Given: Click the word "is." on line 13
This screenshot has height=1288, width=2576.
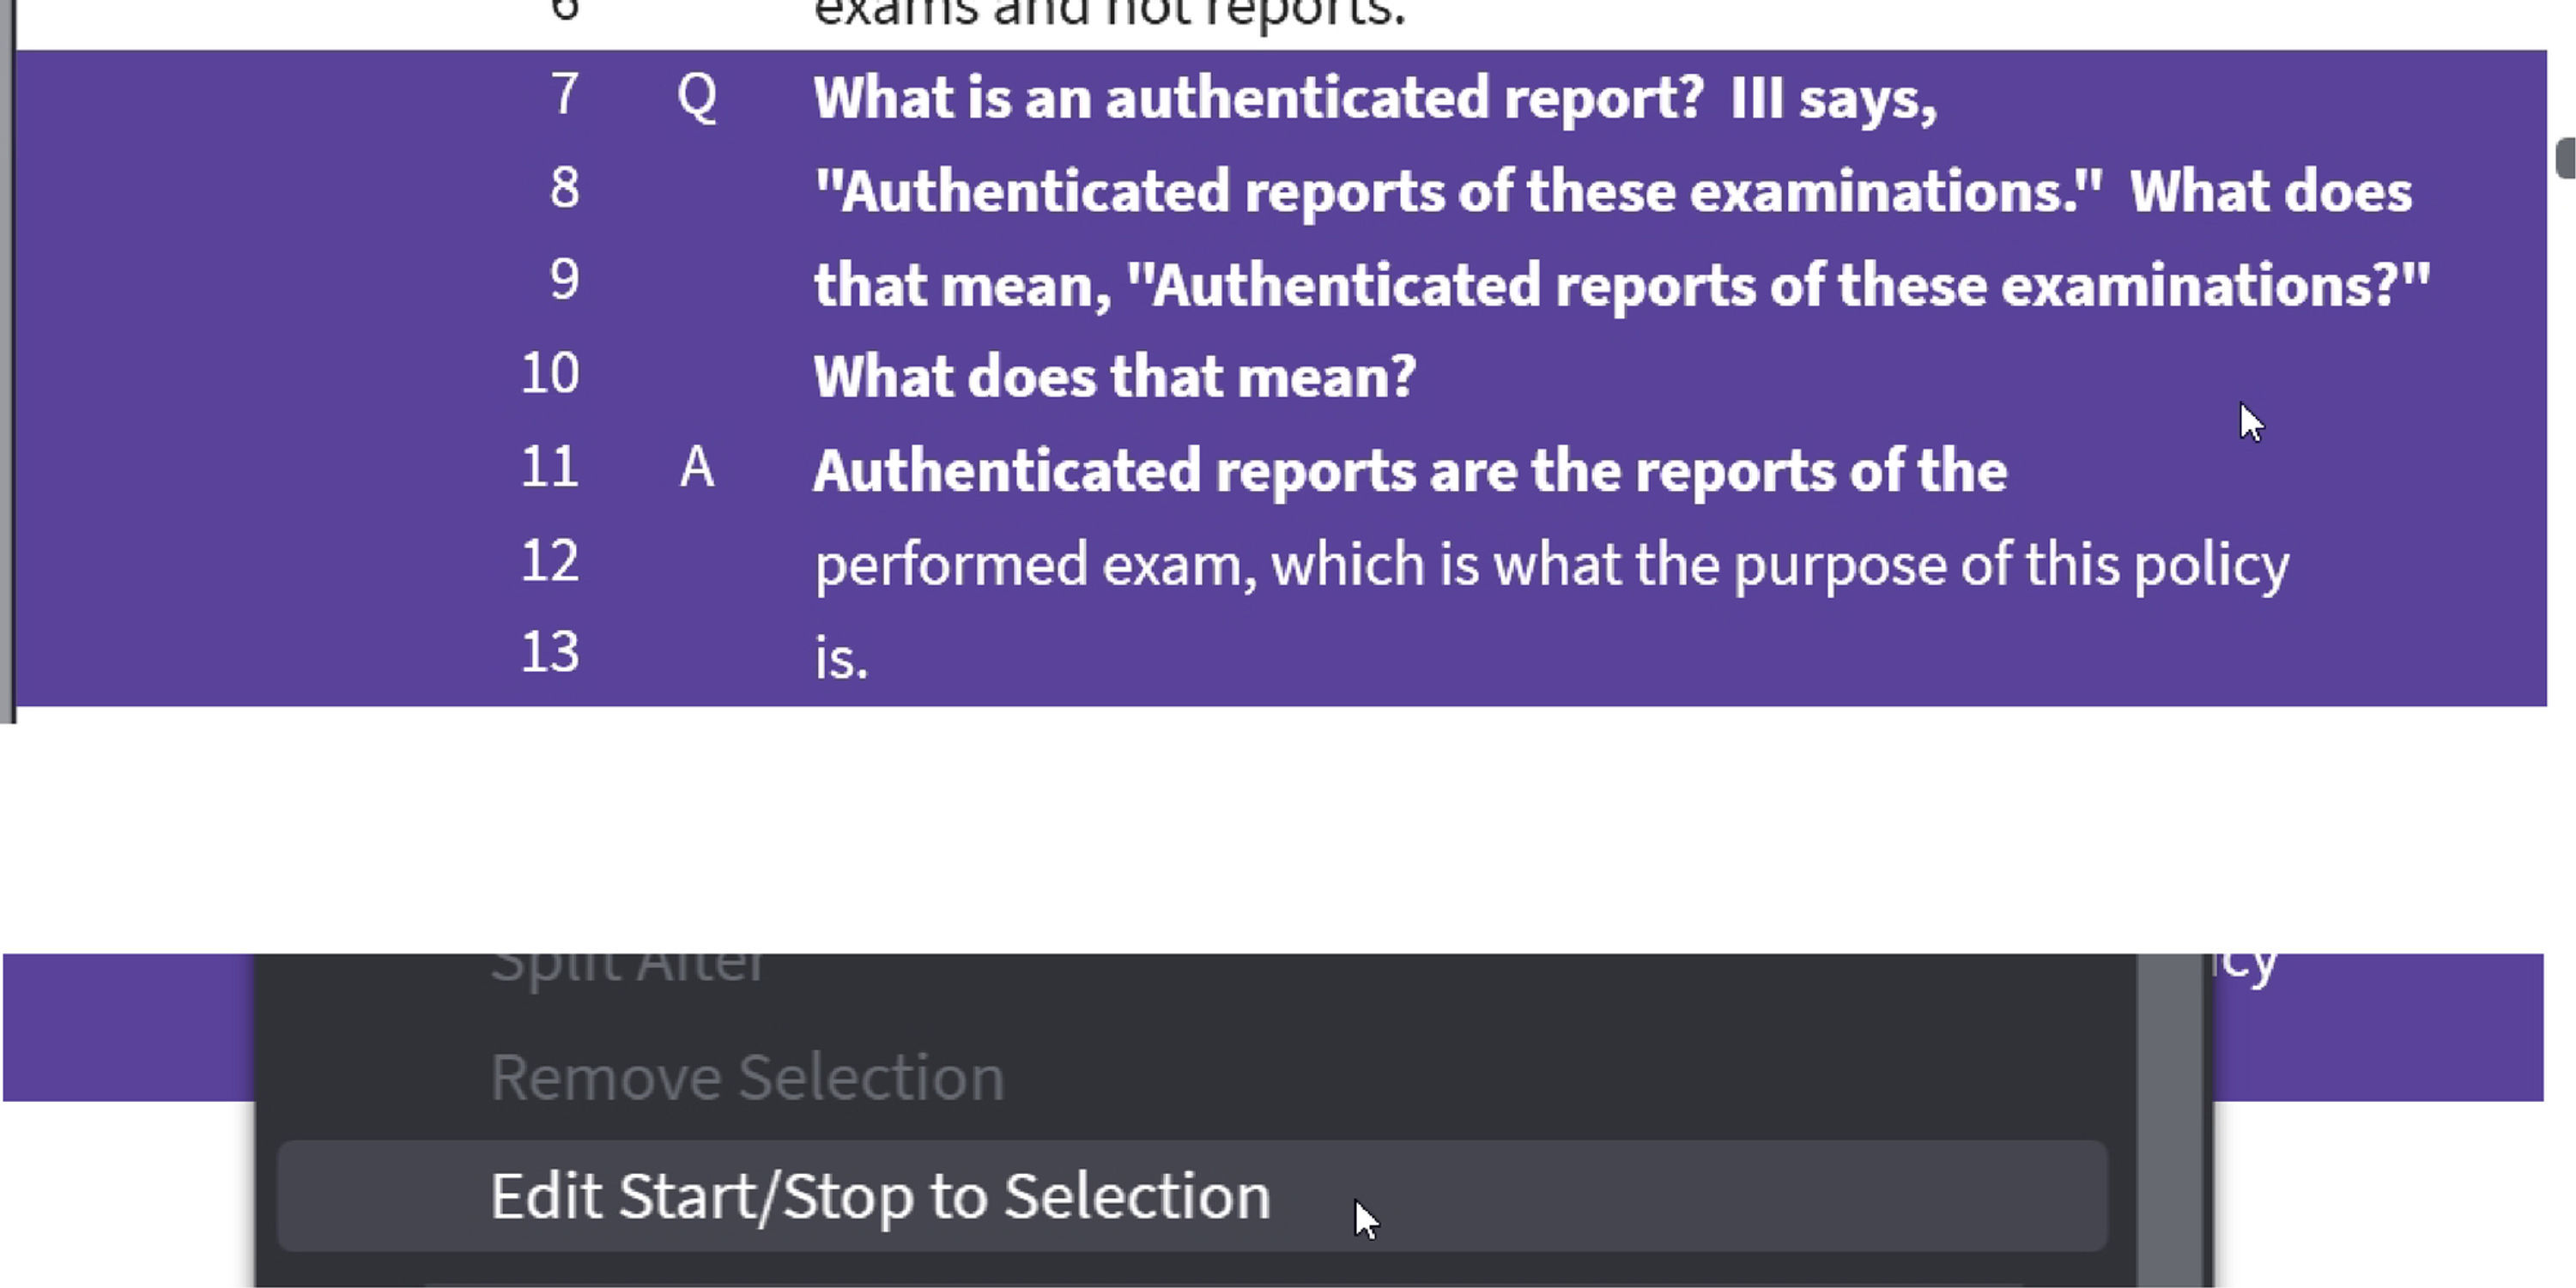Looking at the screenshot, I should [841, 658].
